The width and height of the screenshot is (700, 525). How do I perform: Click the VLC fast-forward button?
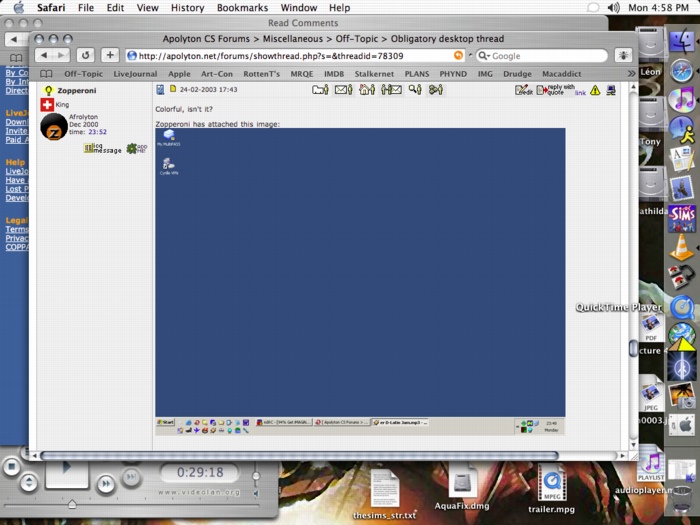[105, 484]
